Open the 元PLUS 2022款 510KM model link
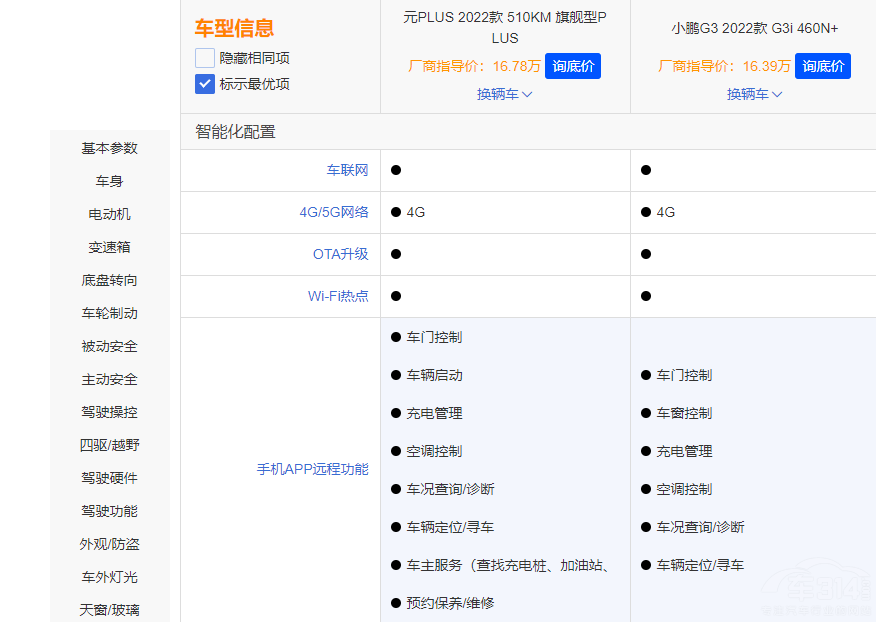This screenshot has height=622, width=876. click(x=505, y=27)
